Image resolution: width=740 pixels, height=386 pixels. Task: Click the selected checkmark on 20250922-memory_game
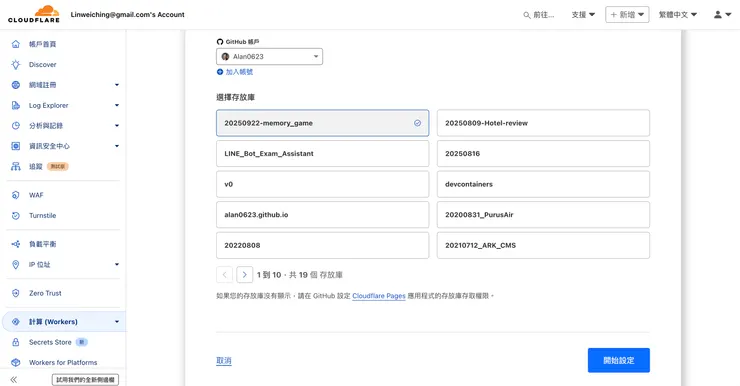417,123
